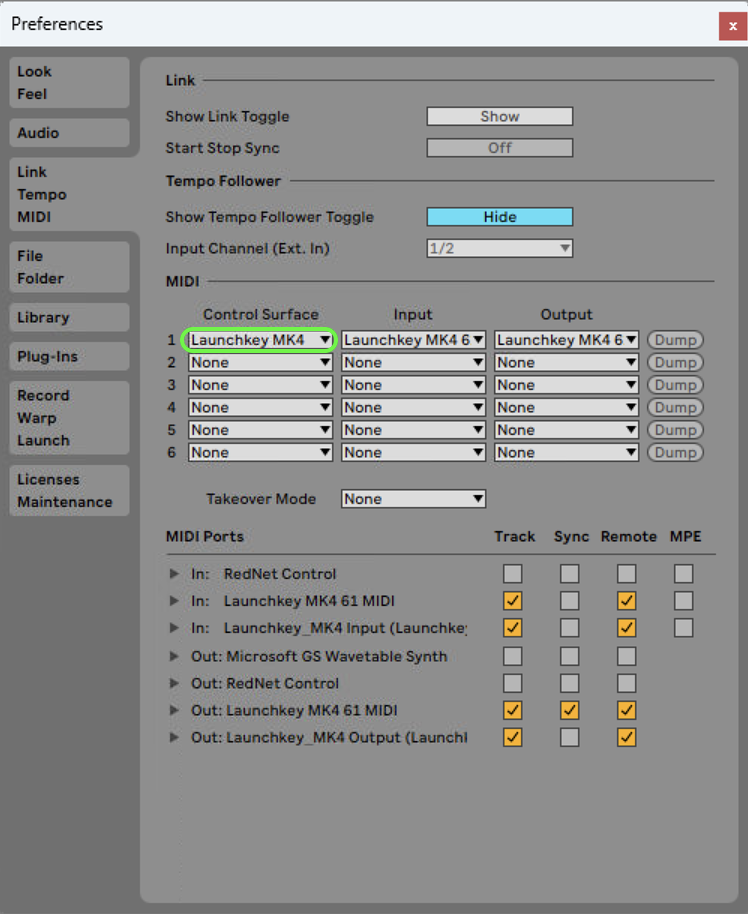Go to the Library tab

click(x=69, y=317)
